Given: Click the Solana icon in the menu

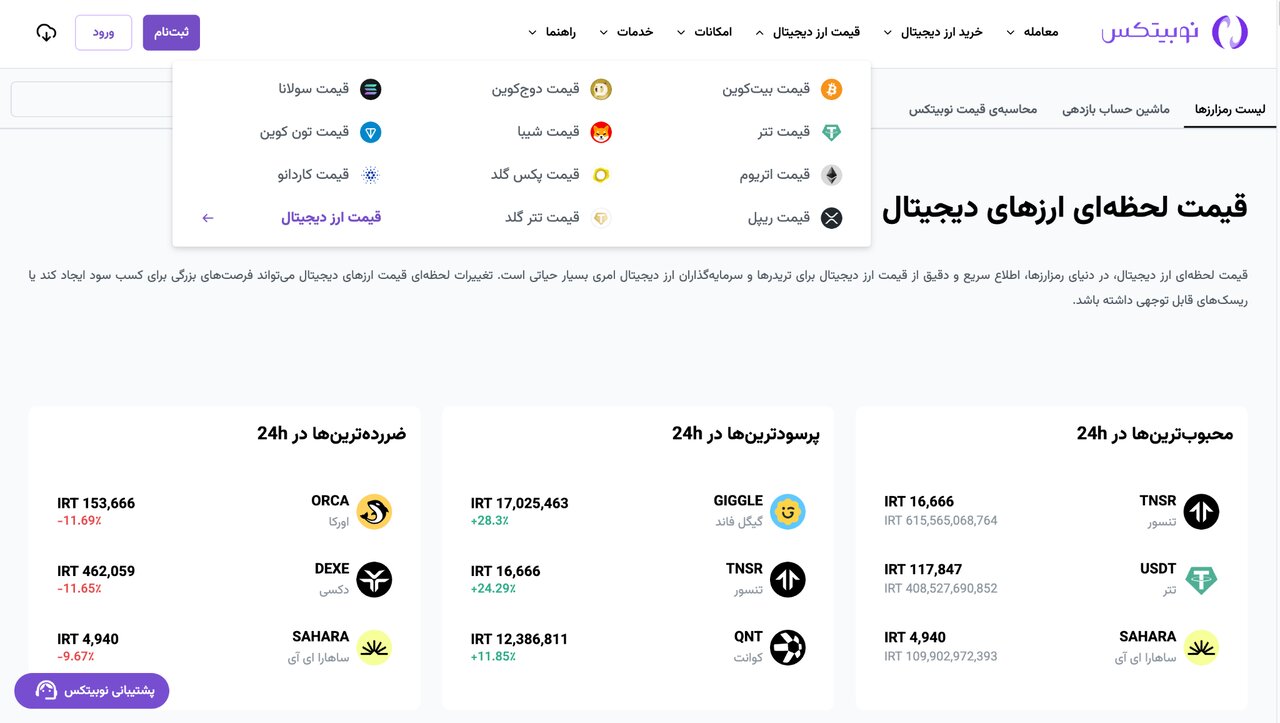Looking at the screenshot, I should (371, 90).
